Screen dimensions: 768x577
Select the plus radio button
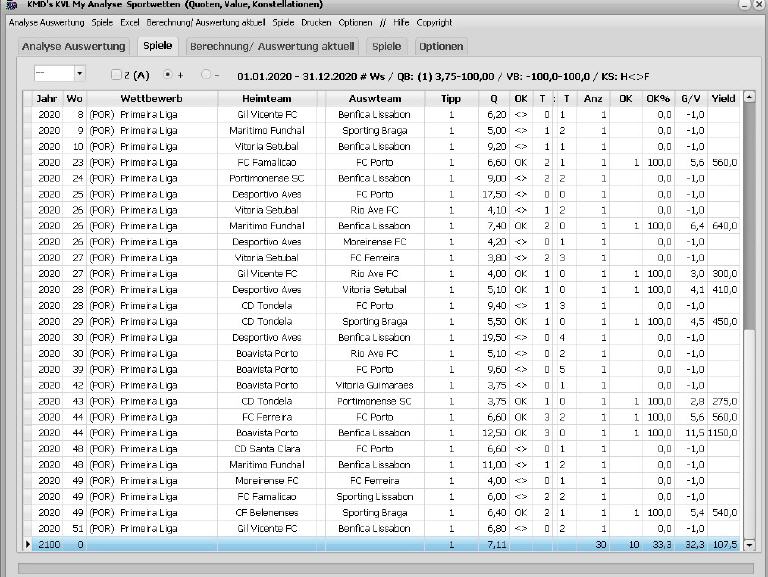pyautogui.click(x=168, y=75)
